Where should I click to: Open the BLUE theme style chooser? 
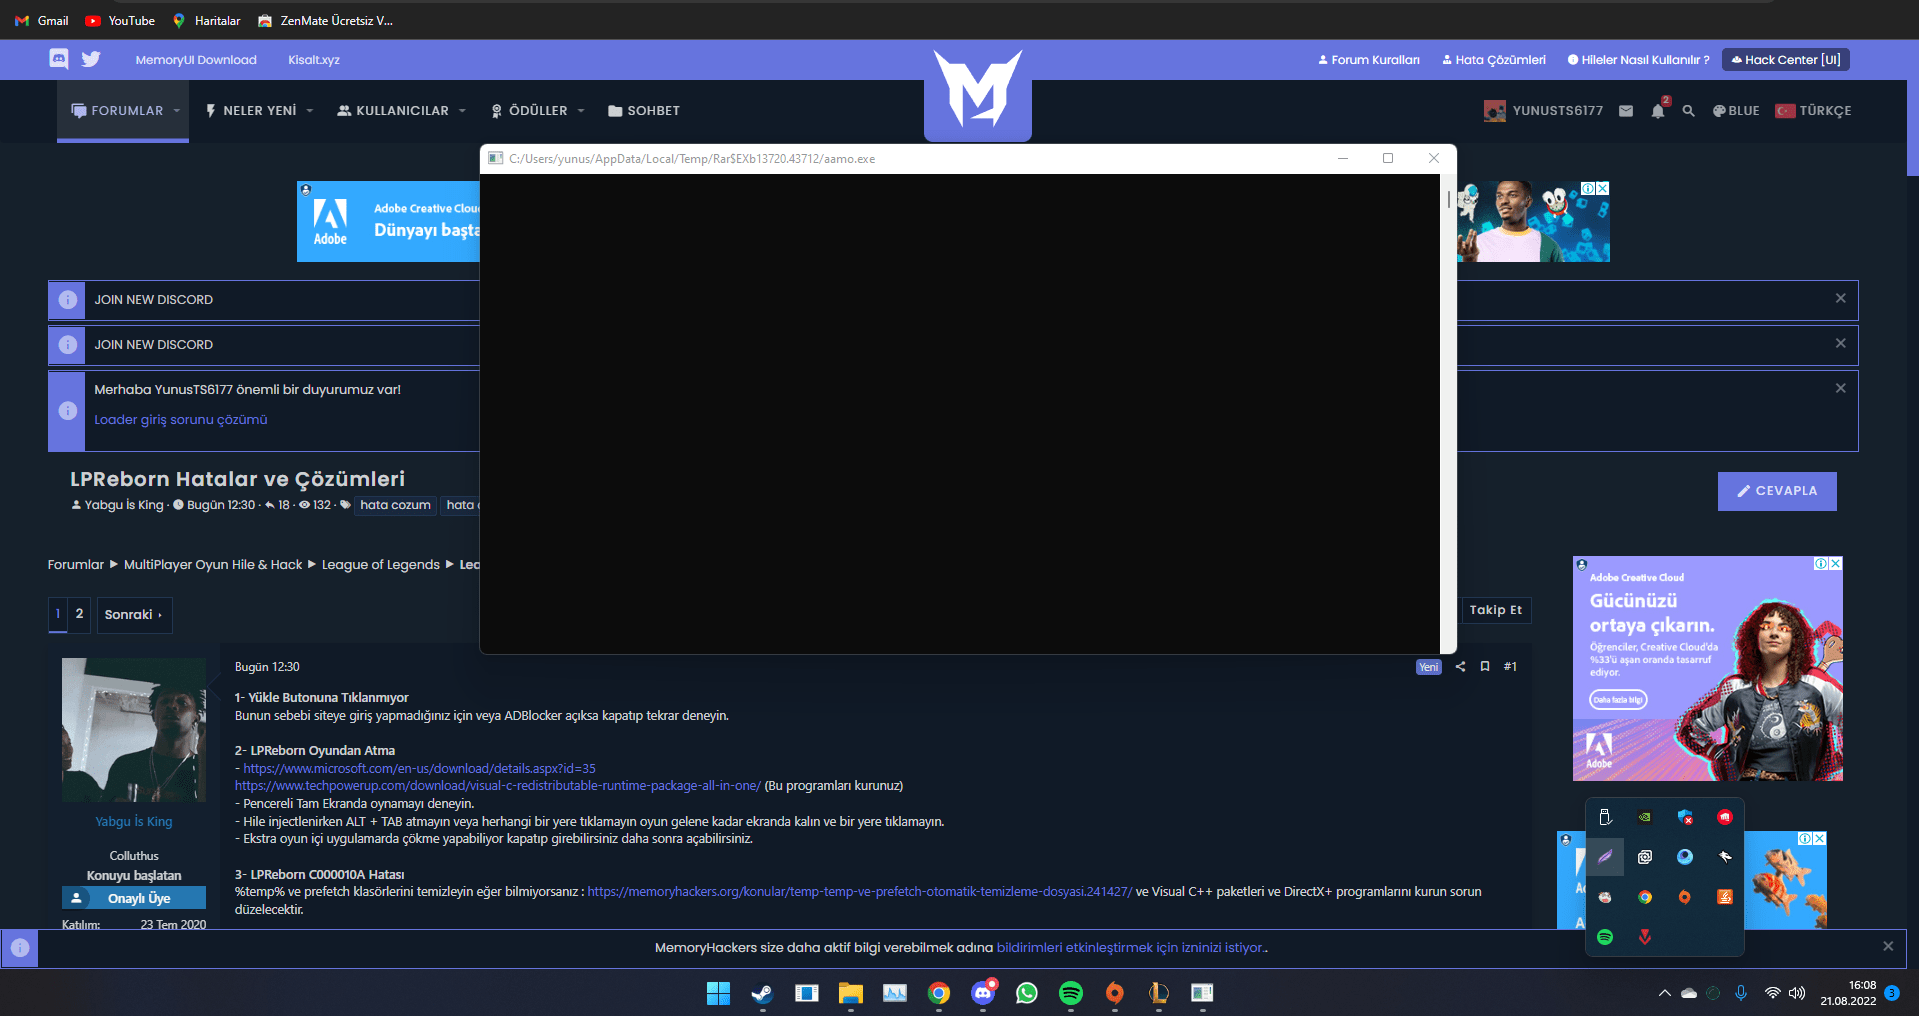pyautogui.click(x=1736, y=111)
